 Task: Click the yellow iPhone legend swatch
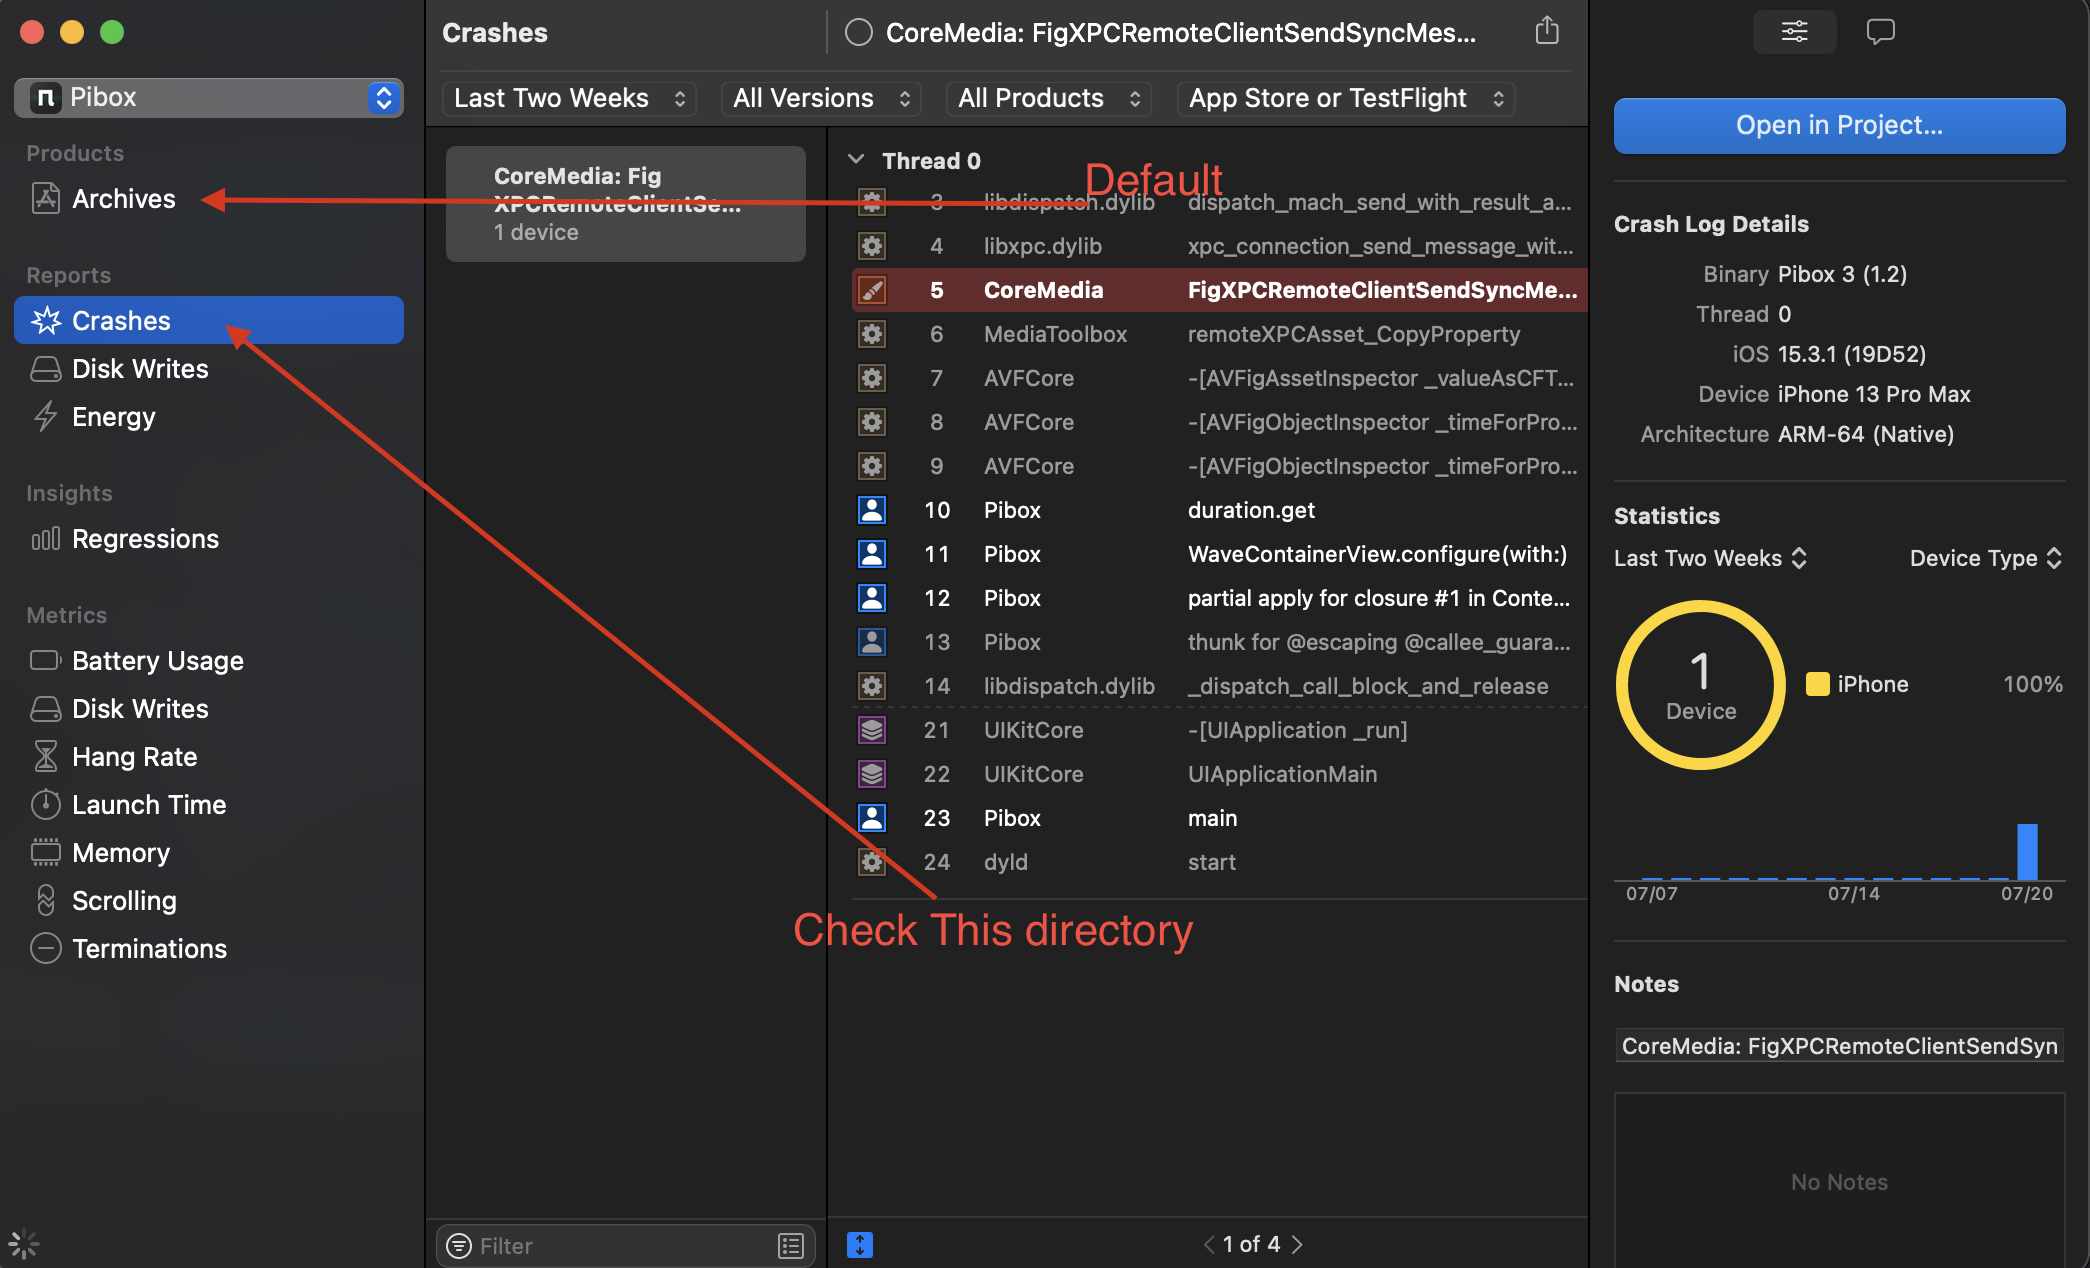click(x=1817, y=684)
